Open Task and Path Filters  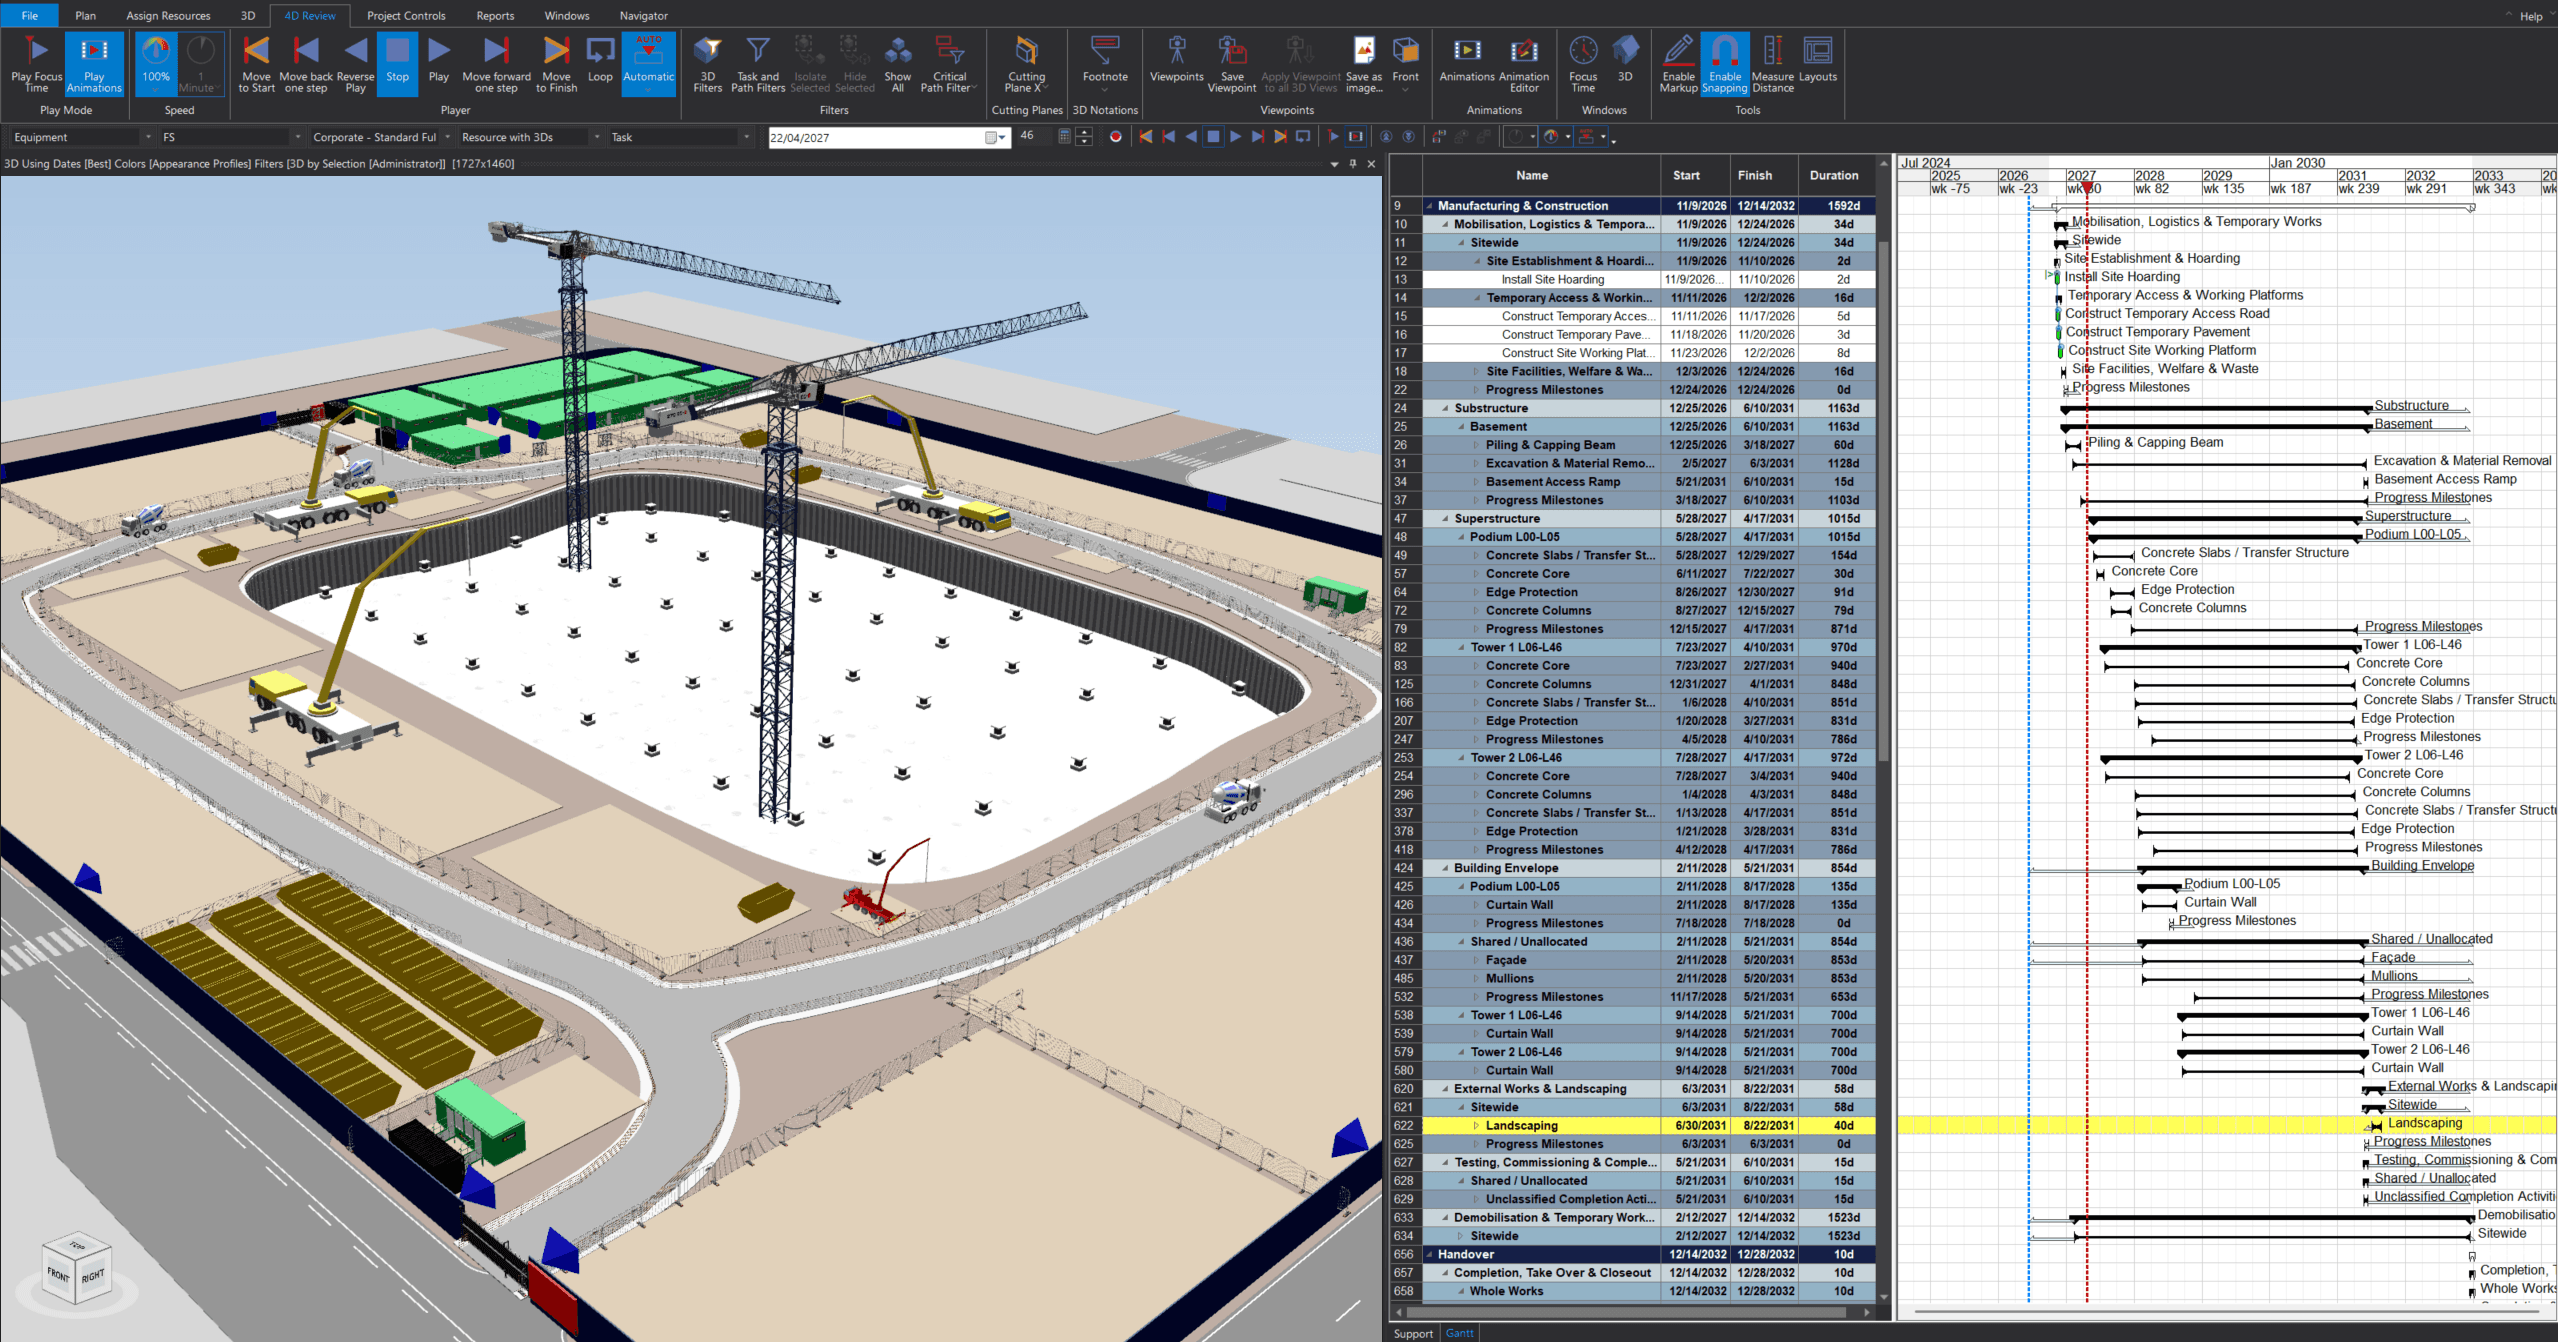pyautogui.click(x=758, y=64)
